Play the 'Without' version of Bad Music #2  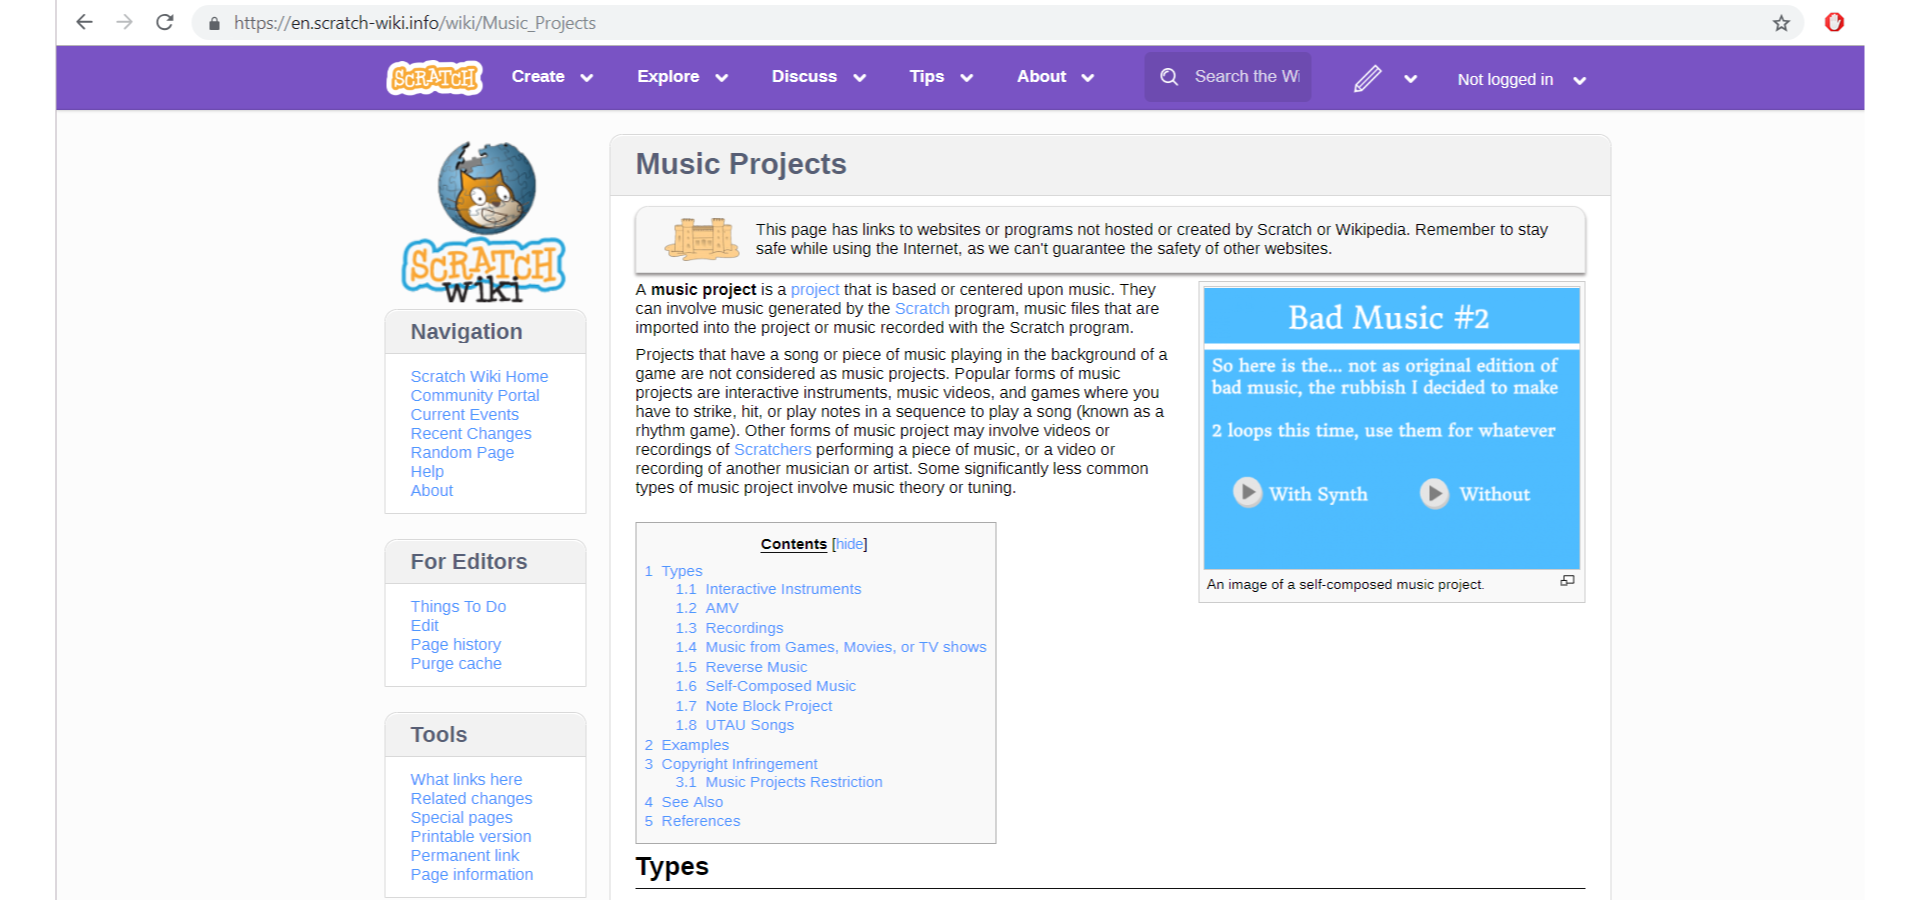[1434, 493]
